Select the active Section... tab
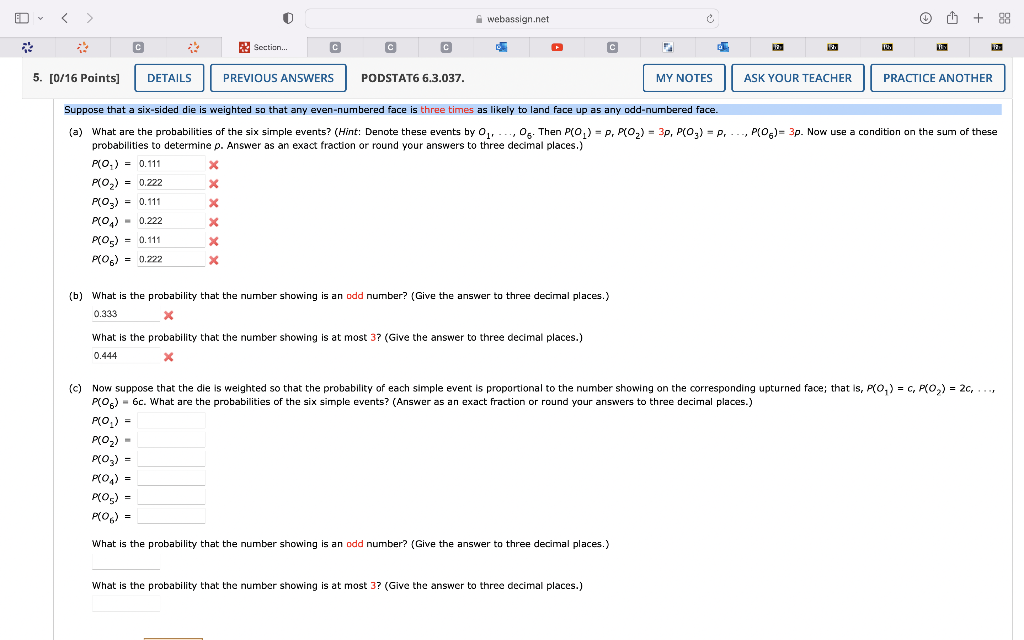Viewport: 1024px width, 640px height. pos(263,47)
